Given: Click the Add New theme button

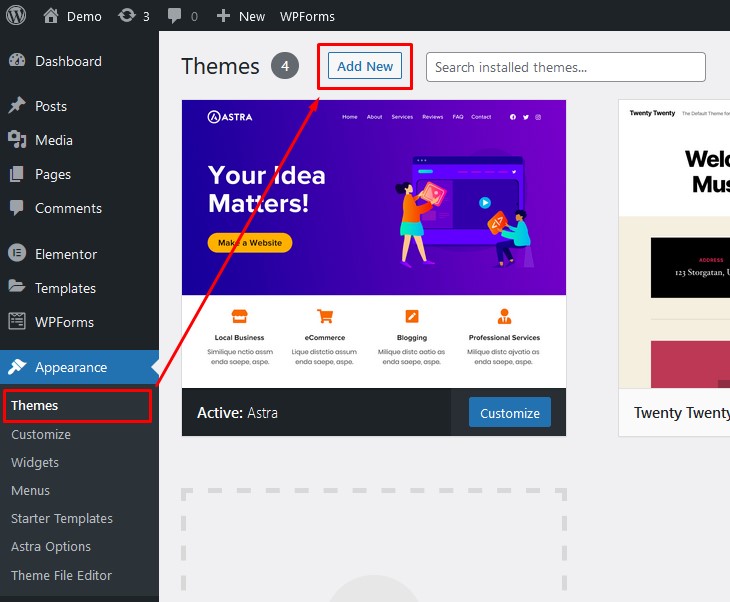Looking at the screenshot, I should click(x=365, y=66).
